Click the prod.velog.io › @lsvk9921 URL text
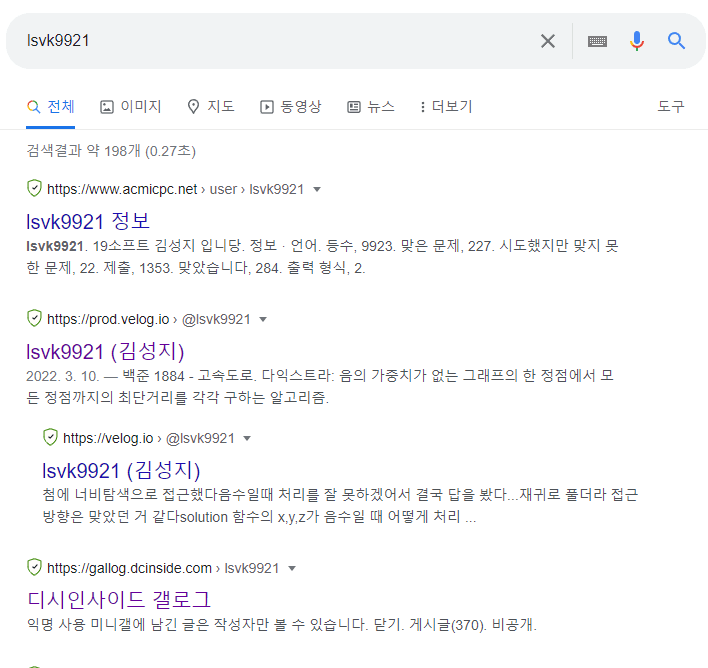708x668 pixels. pos(149,319)
